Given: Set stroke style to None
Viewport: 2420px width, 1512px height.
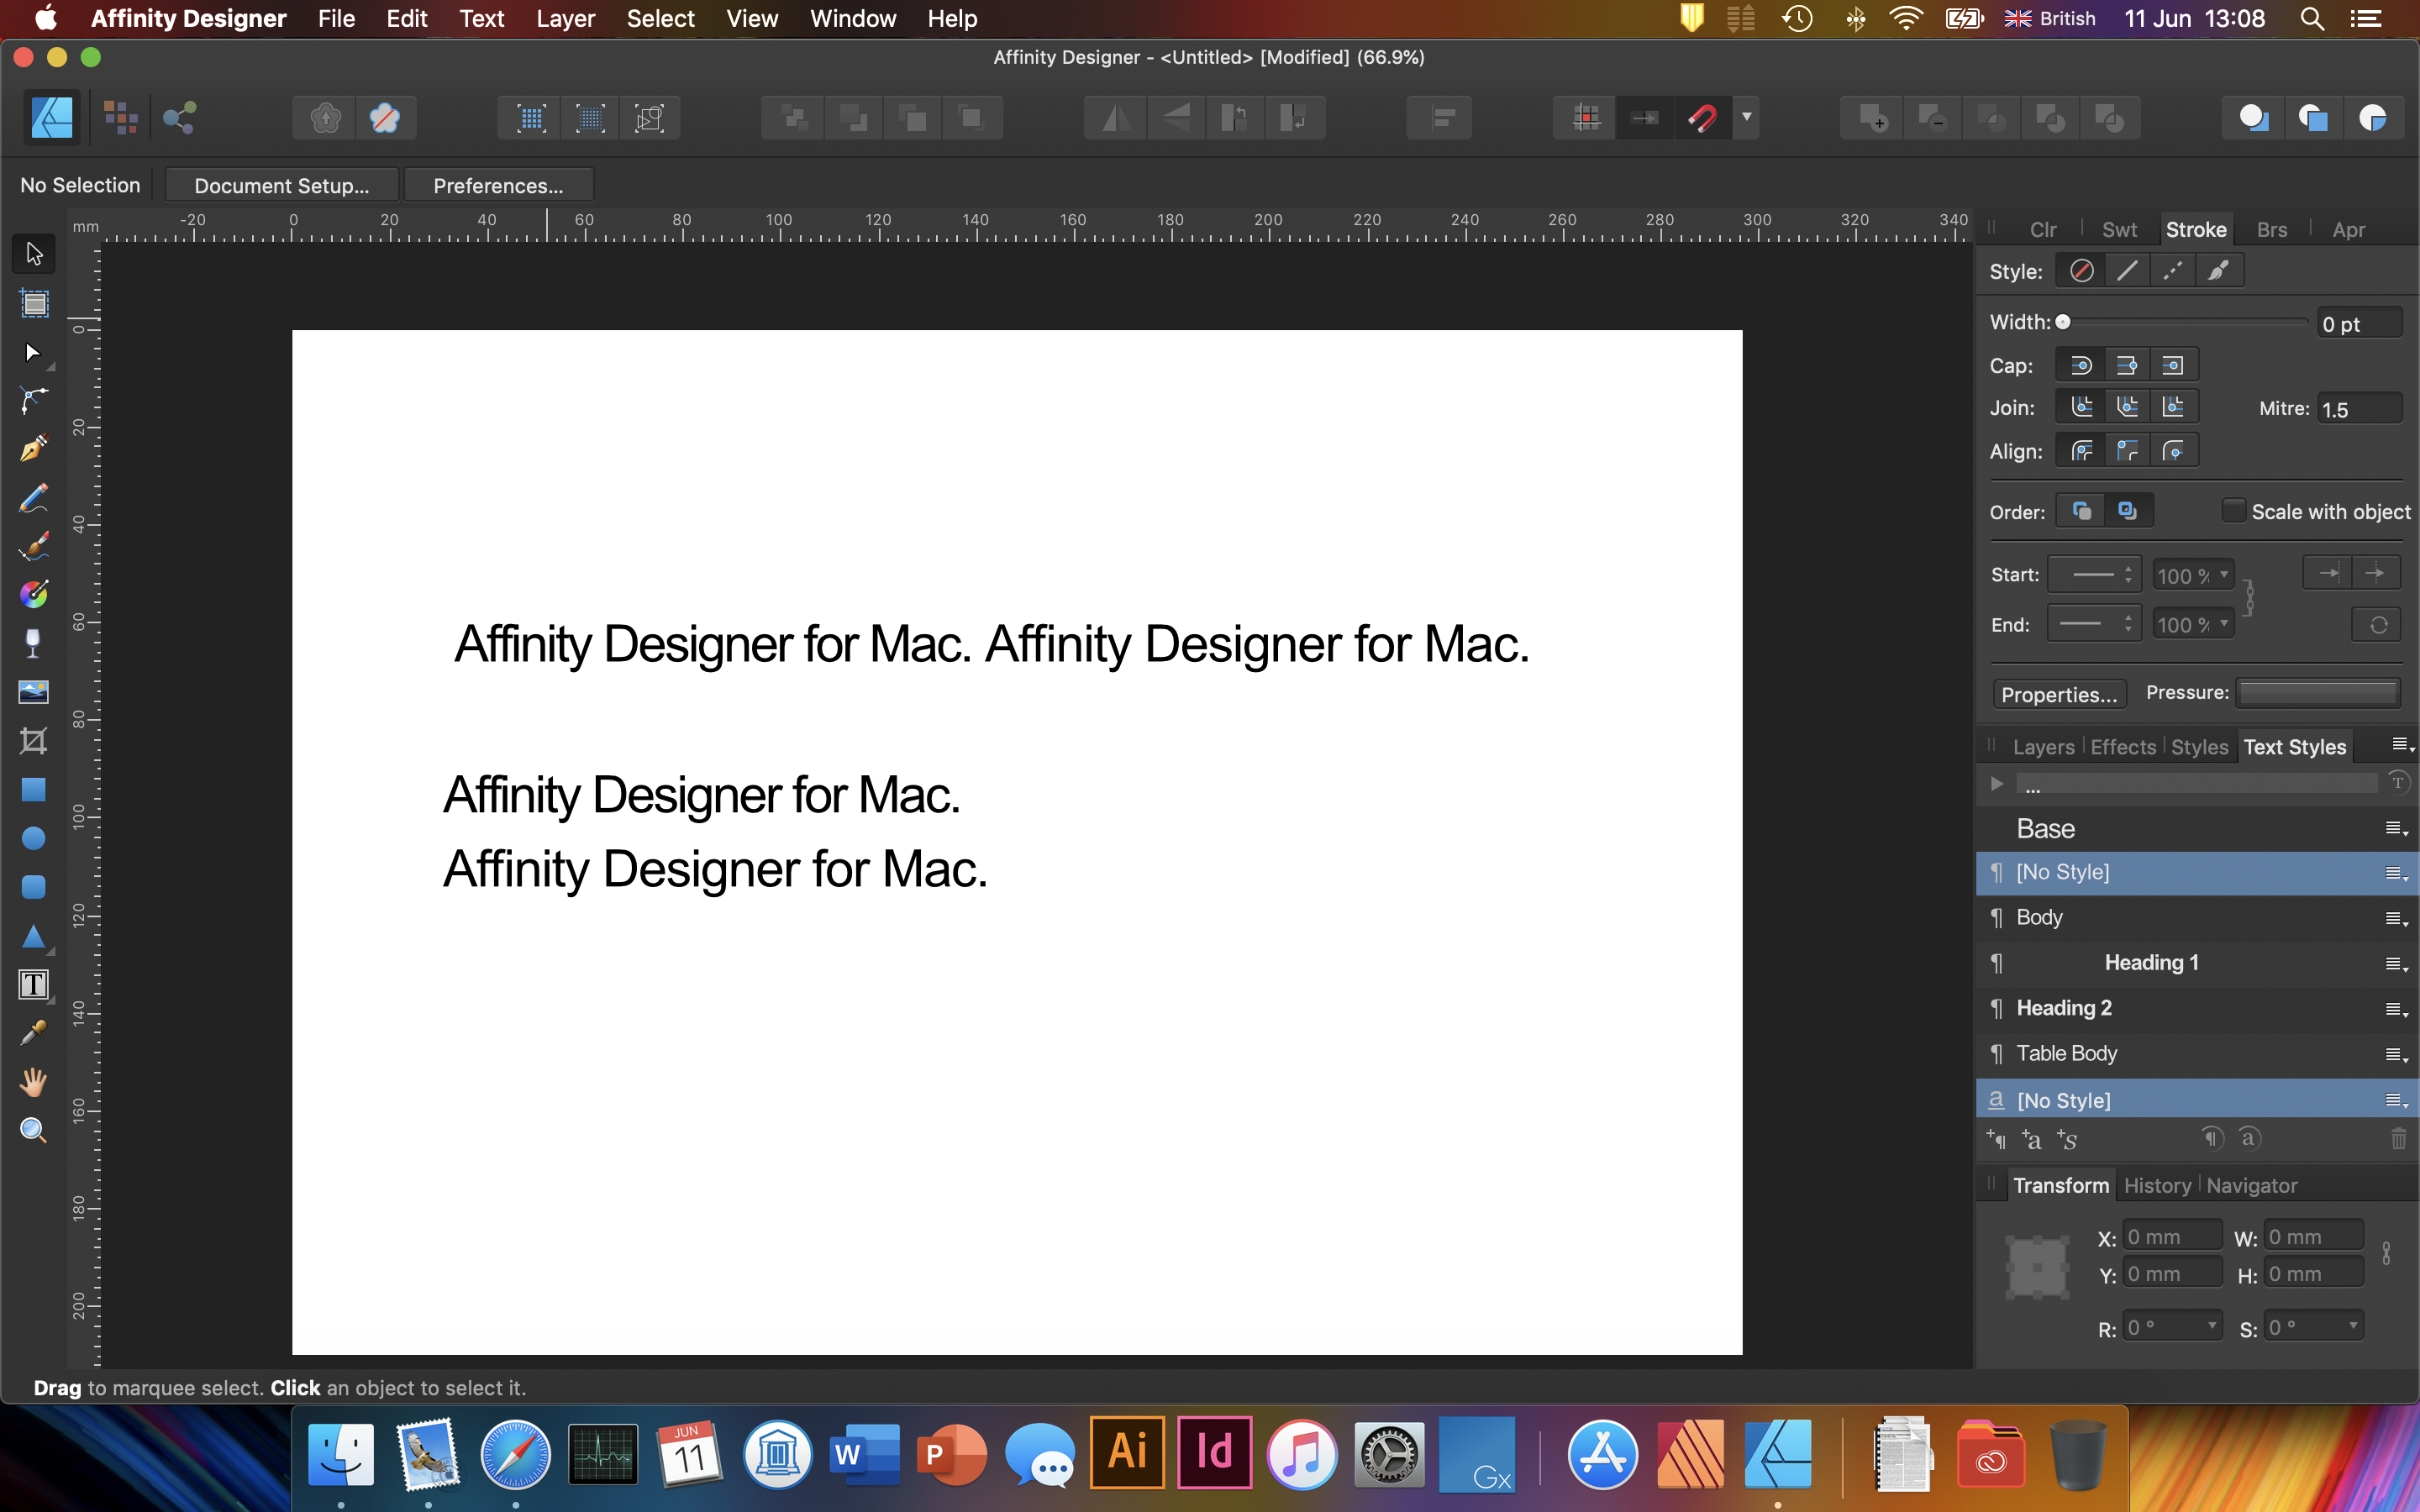Looking at the screenshot, I should point(2082,271).
